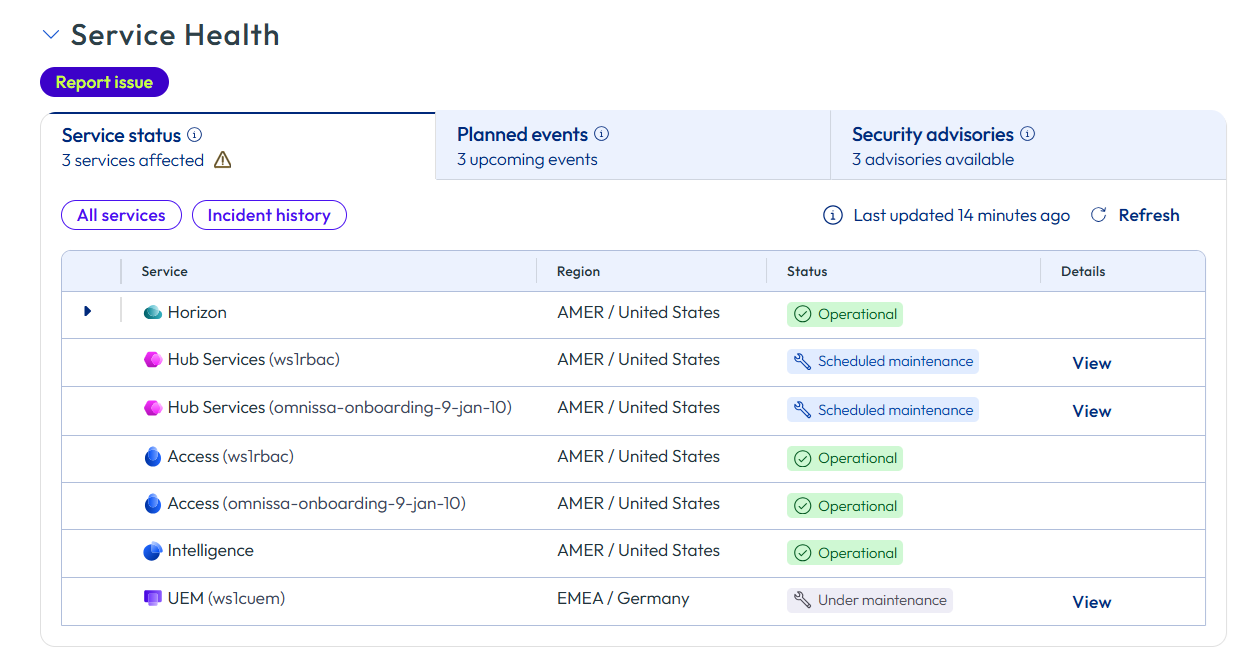The height and width of the screenshot is (665, 1247).
Task: Click Operational checkmark icon for Intelligence
Action: pyautogui.click(x=802, y=553)
